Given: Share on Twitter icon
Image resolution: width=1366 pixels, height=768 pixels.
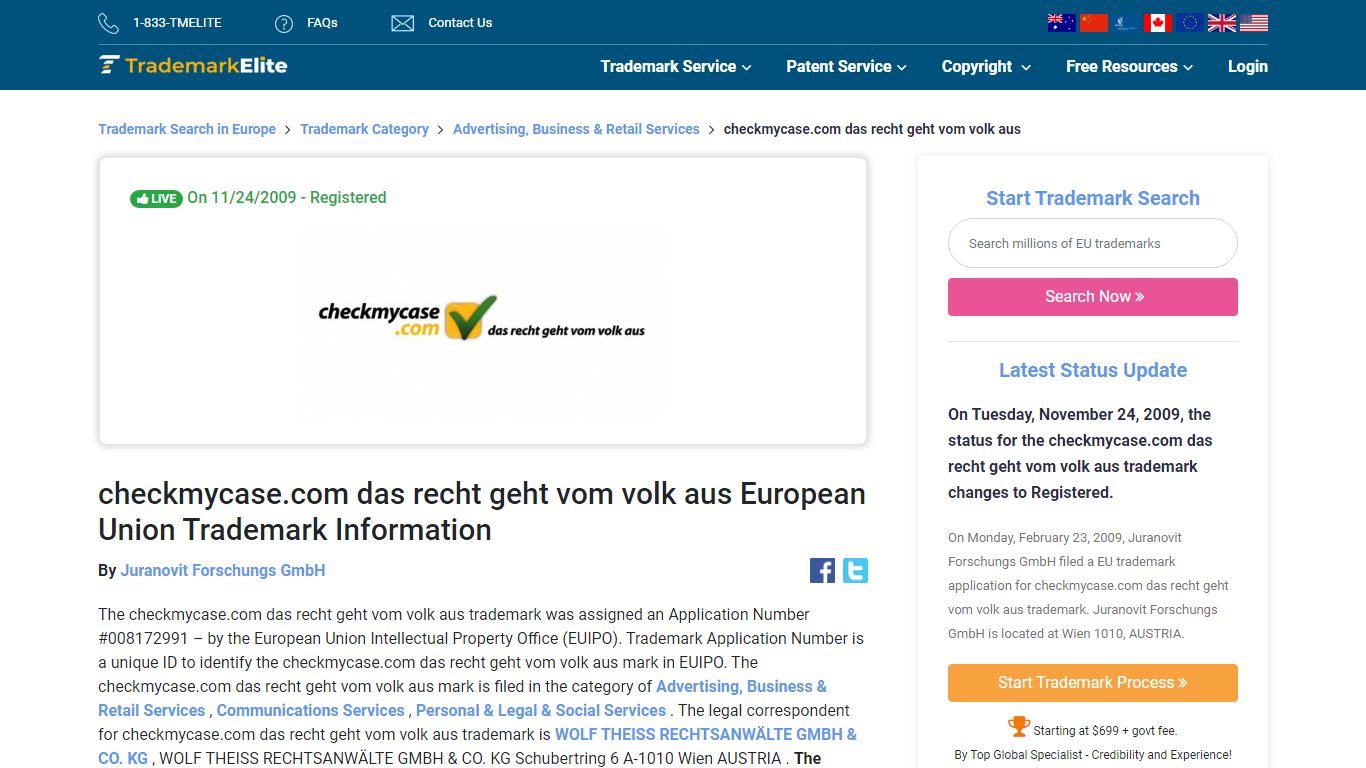Looking at the screenshot, I should 855,571.
